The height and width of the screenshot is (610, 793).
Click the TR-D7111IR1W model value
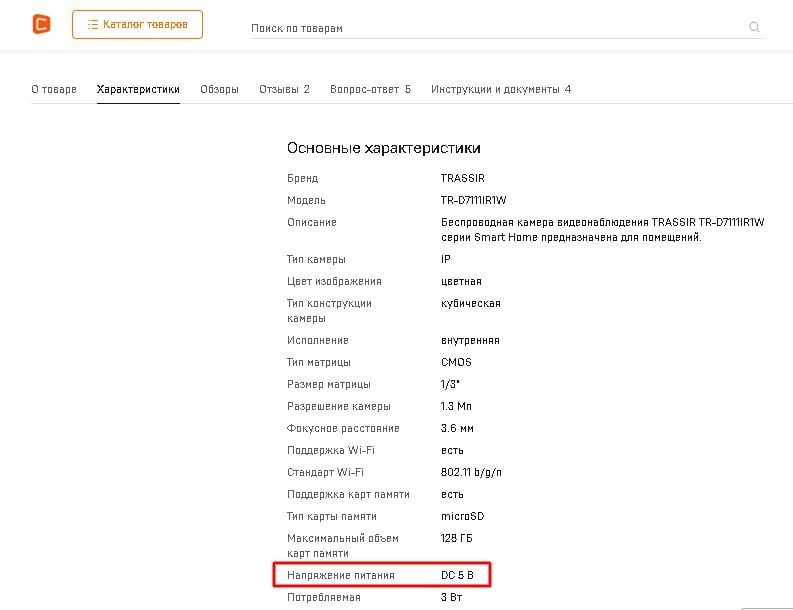(473, 200)
